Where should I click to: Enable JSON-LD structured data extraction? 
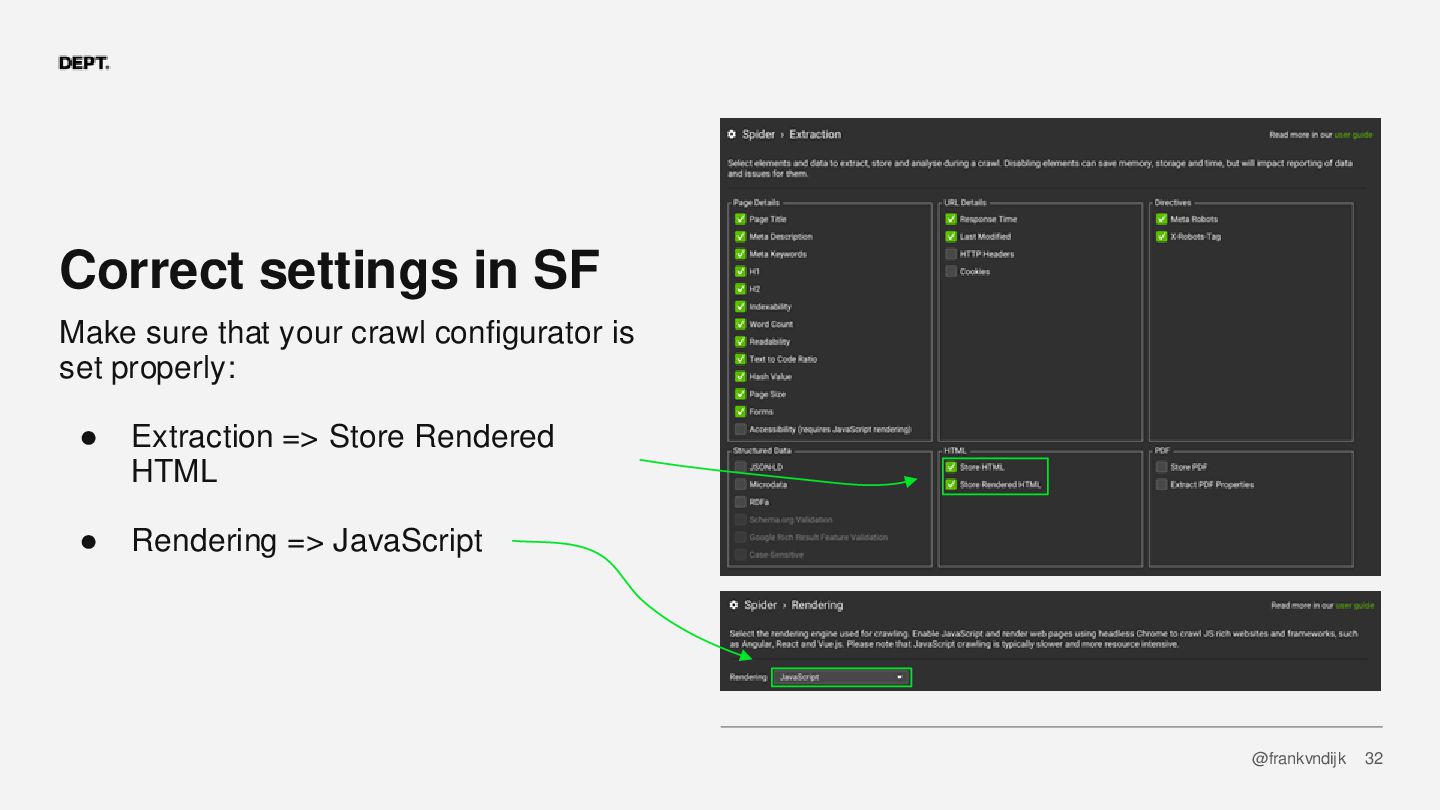tap(740, 467)
